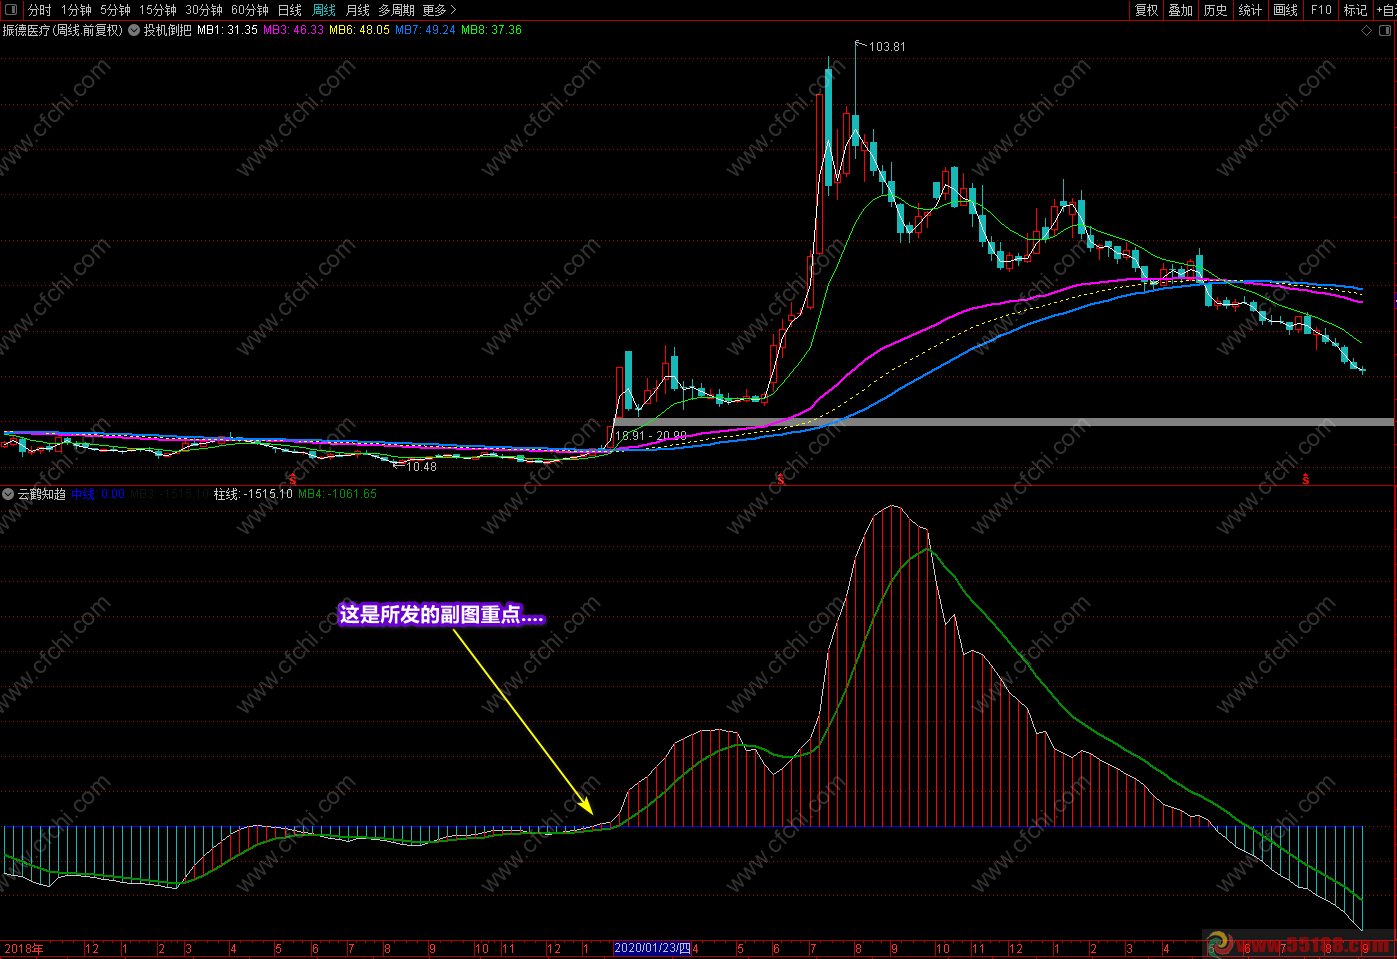Image resolution: width=1397 pixels, height=959 pixels.
Task: Click the gray horizontal gap band
Action: 1003,422
